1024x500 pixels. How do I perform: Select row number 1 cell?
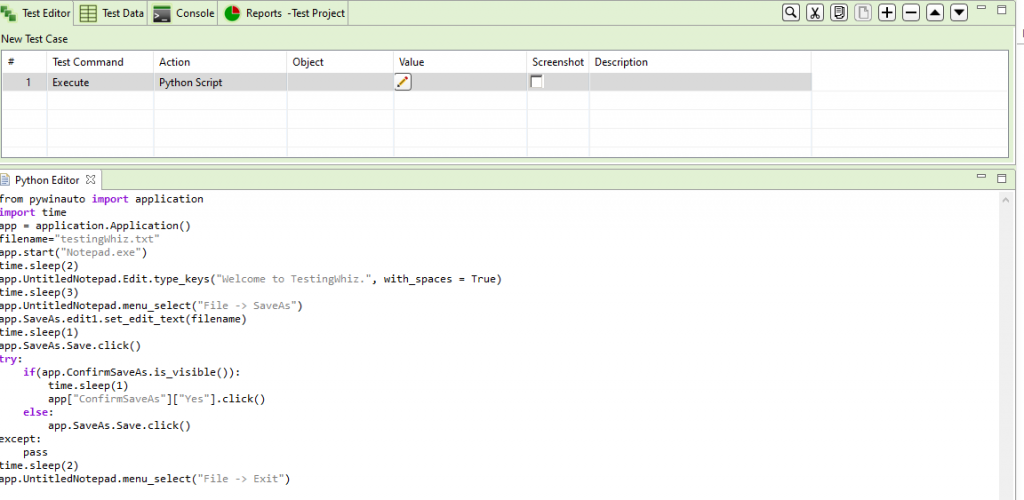(25, 82)
